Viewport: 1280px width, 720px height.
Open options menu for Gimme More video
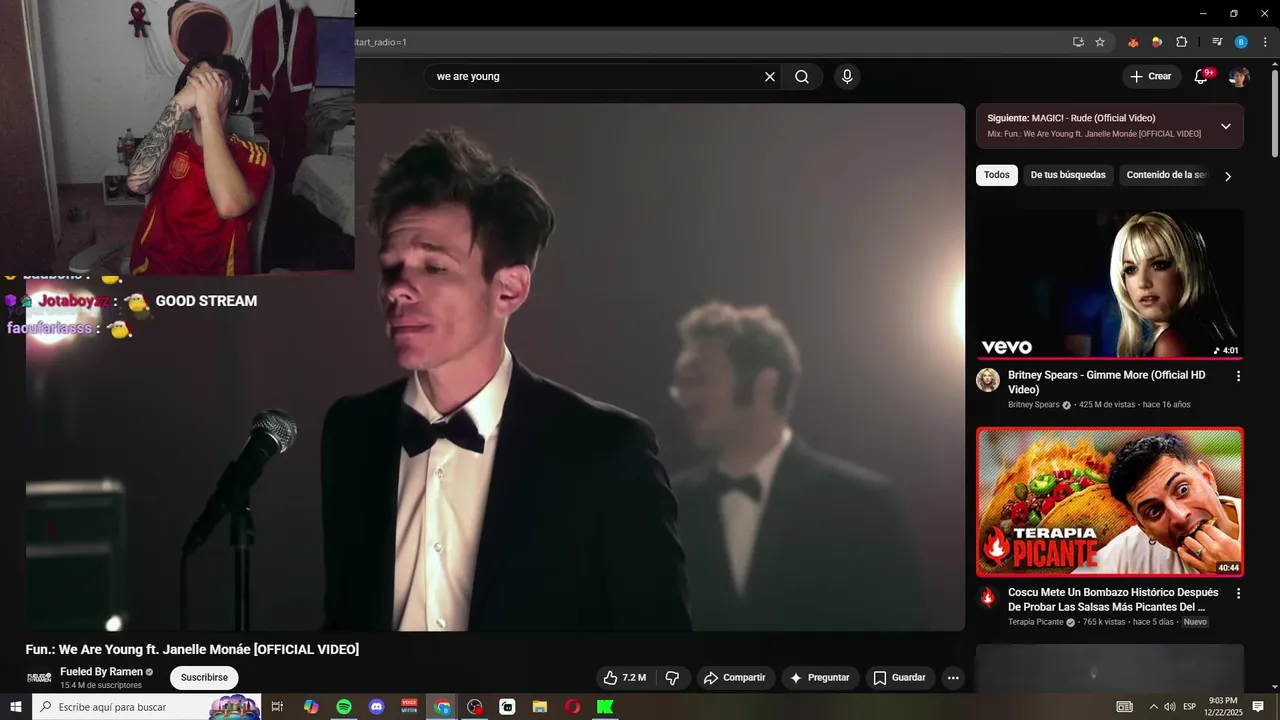1238,376
